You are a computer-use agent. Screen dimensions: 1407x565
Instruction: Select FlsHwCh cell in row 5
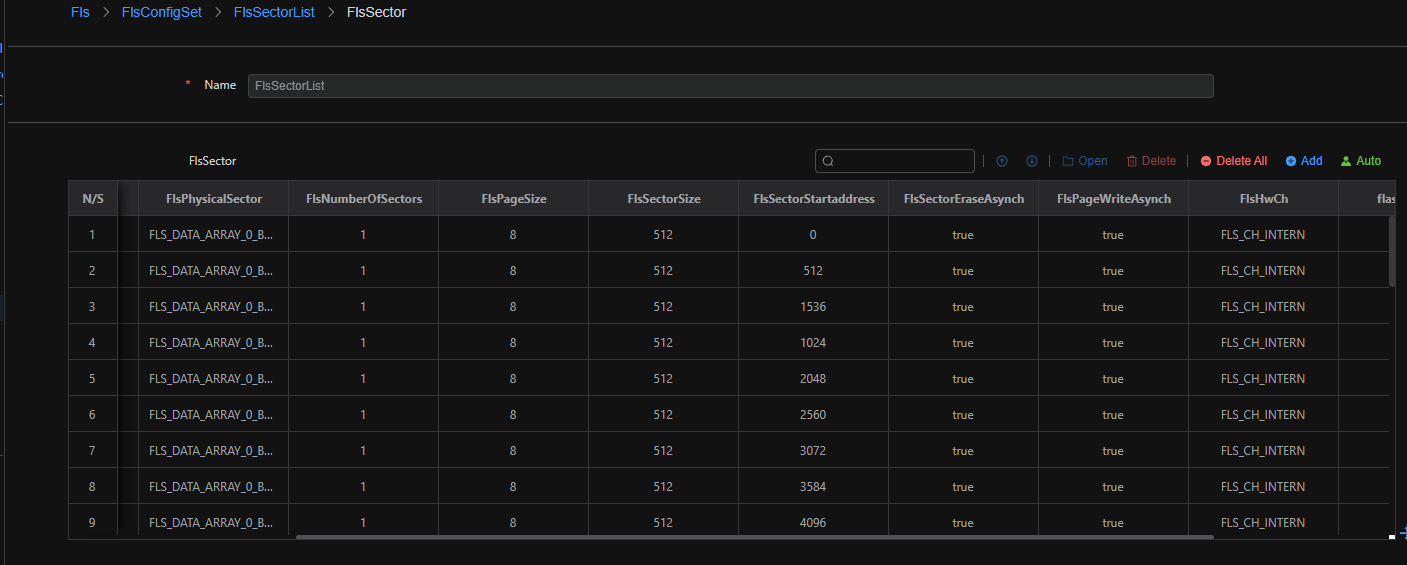coord(1262,379)
